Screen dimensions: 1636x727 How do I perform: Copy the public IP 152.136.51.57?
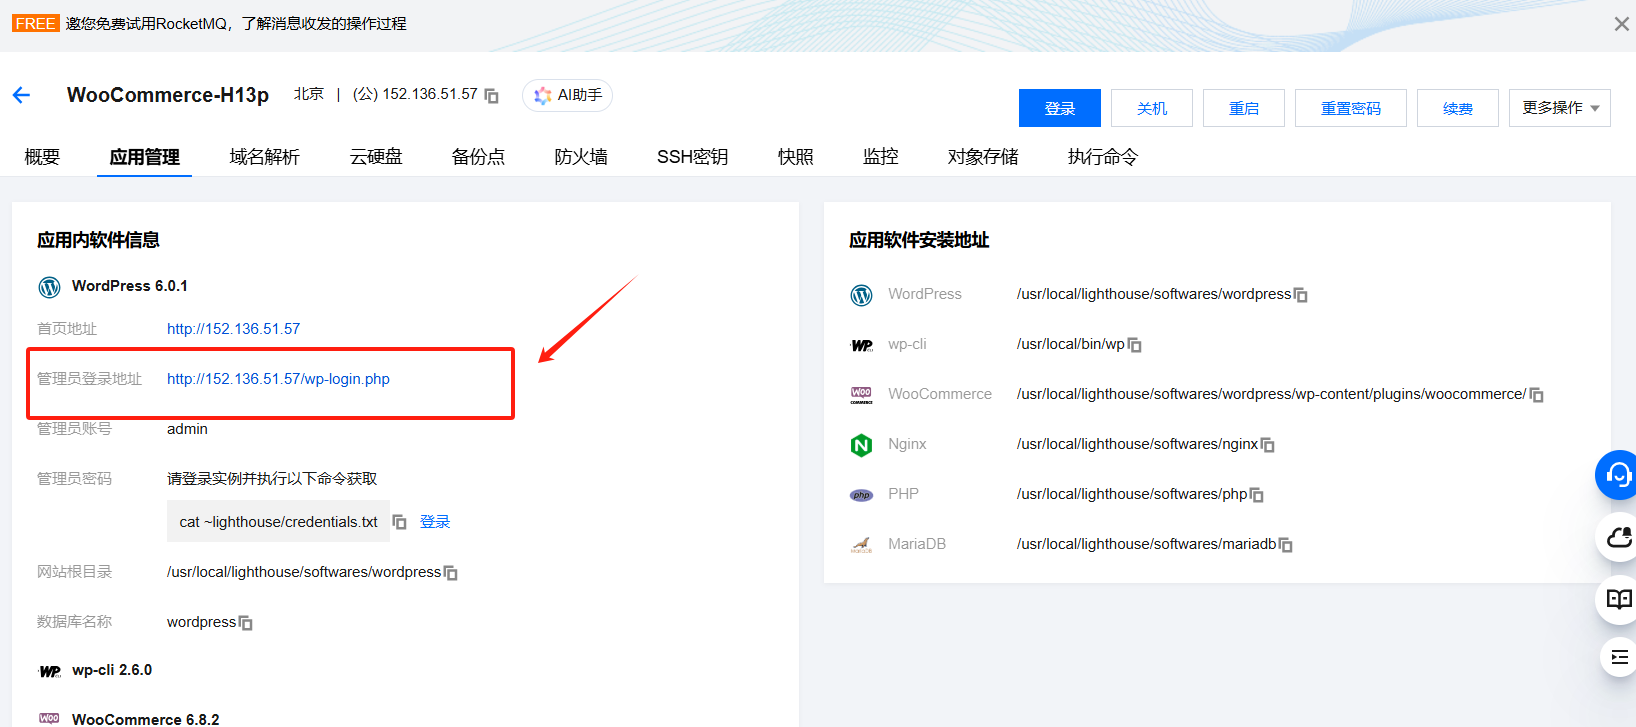[x=491, y=96]
